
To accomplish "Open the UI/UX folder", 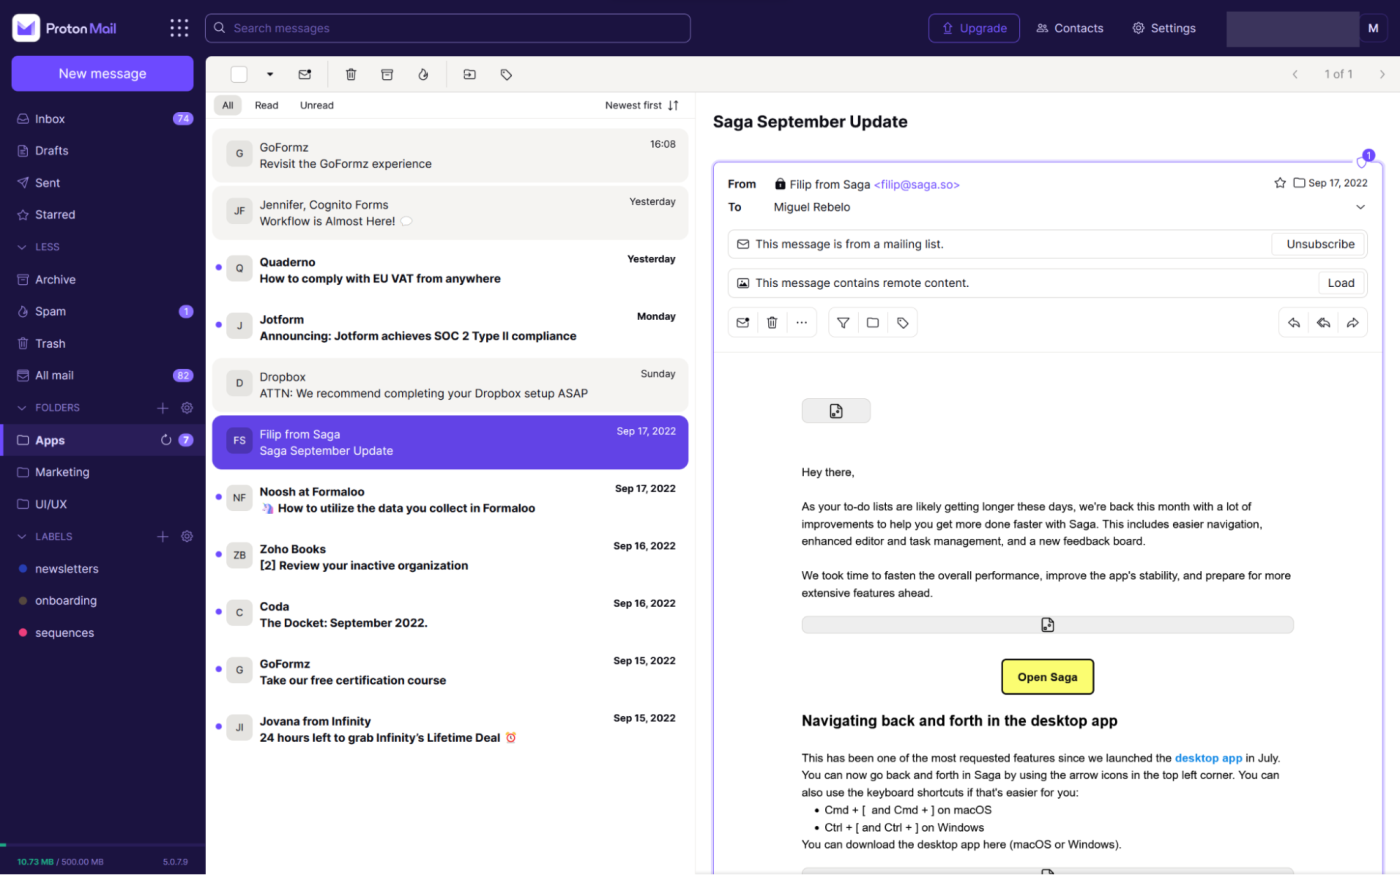I will pos(103,504).
